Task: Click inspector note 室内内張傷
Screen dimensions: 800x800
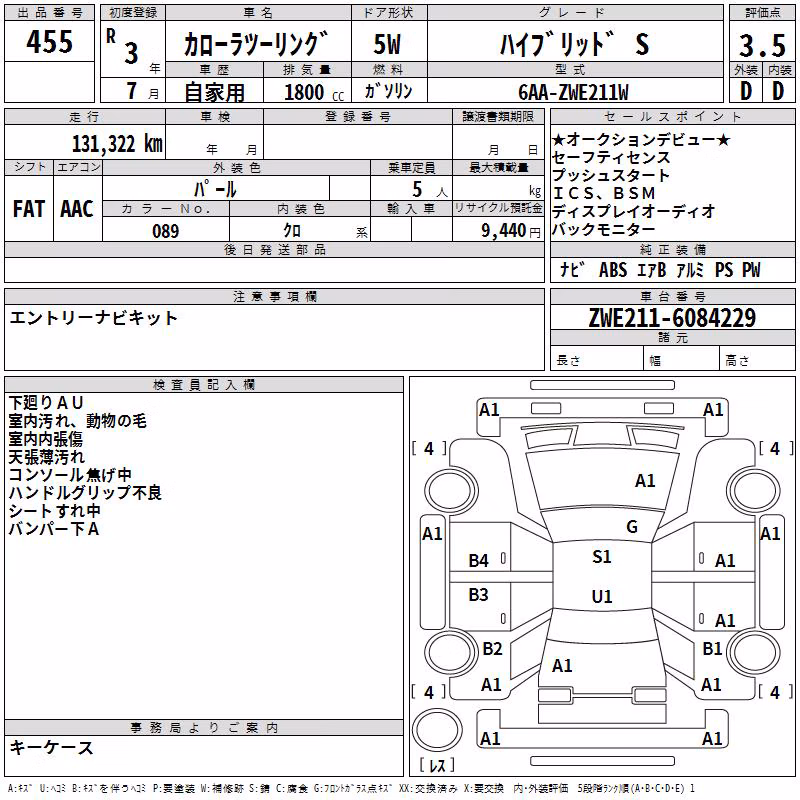Action: (45, 439)
